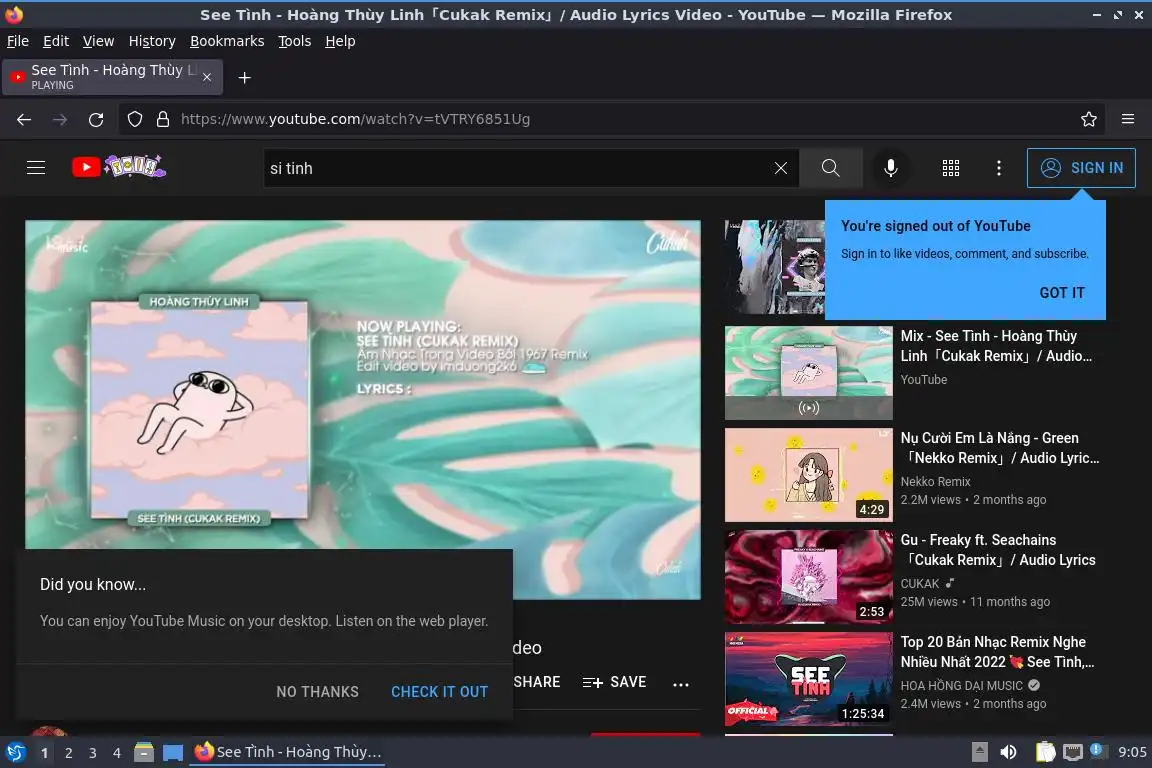Open Firefox application menu
The height and width of the screenshot is (768, 1152).
click(1128, 119)
